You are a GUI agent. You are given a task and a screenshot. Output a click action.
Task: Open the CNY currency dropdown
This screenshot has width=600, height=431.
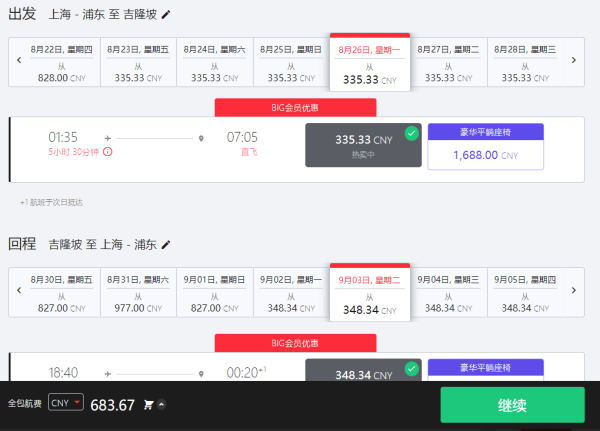tap(66, 403)
